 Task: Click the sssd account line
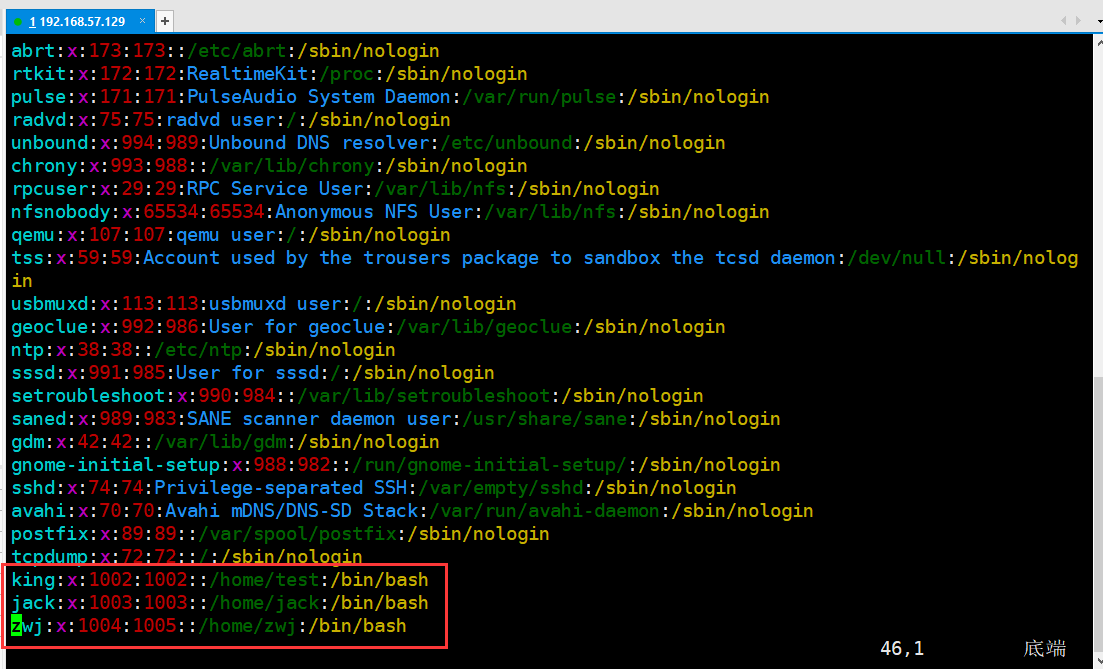point(253,373)
